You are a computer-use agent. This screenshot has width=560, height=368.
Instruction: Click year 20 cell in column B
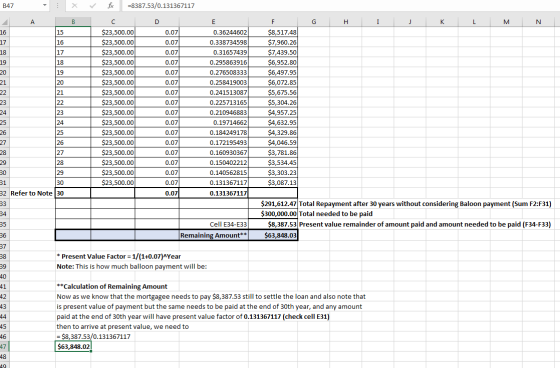click(73, 82)
